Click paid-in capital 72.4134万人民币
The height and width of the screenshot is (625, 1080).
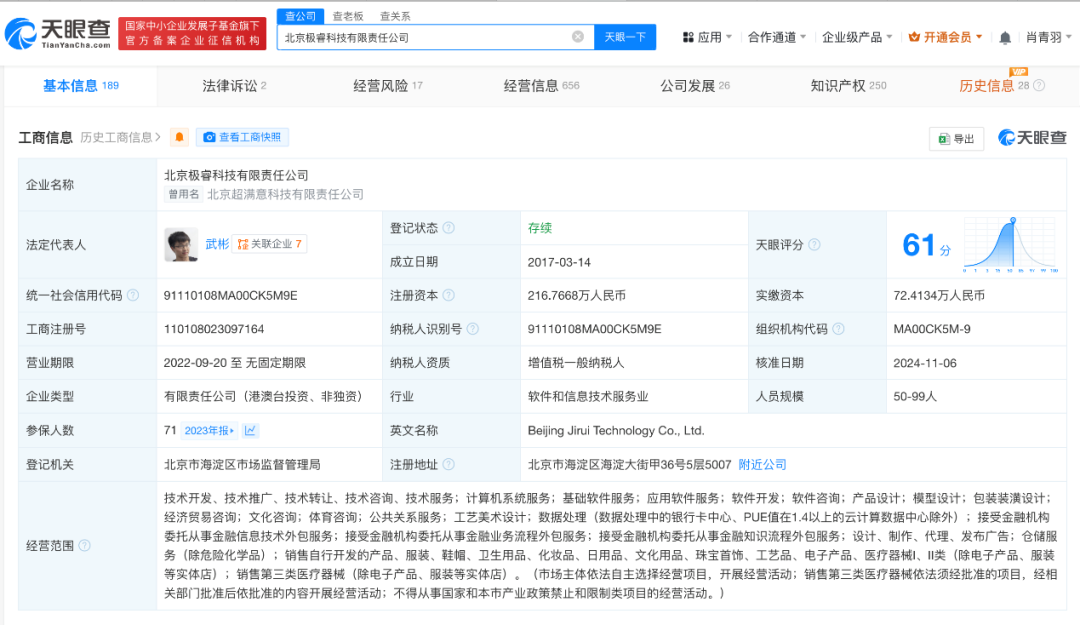pos(939,295)
